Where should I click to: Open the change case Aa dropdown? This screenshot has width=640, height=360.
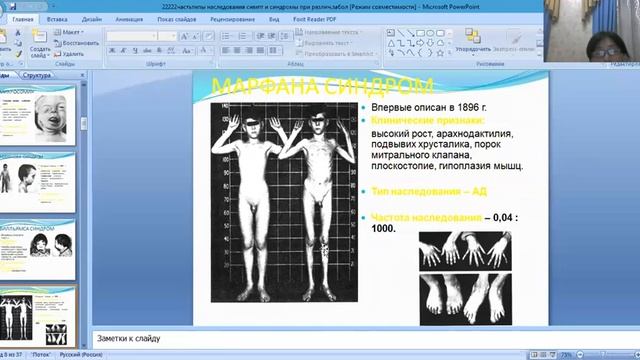pos(187,51)
